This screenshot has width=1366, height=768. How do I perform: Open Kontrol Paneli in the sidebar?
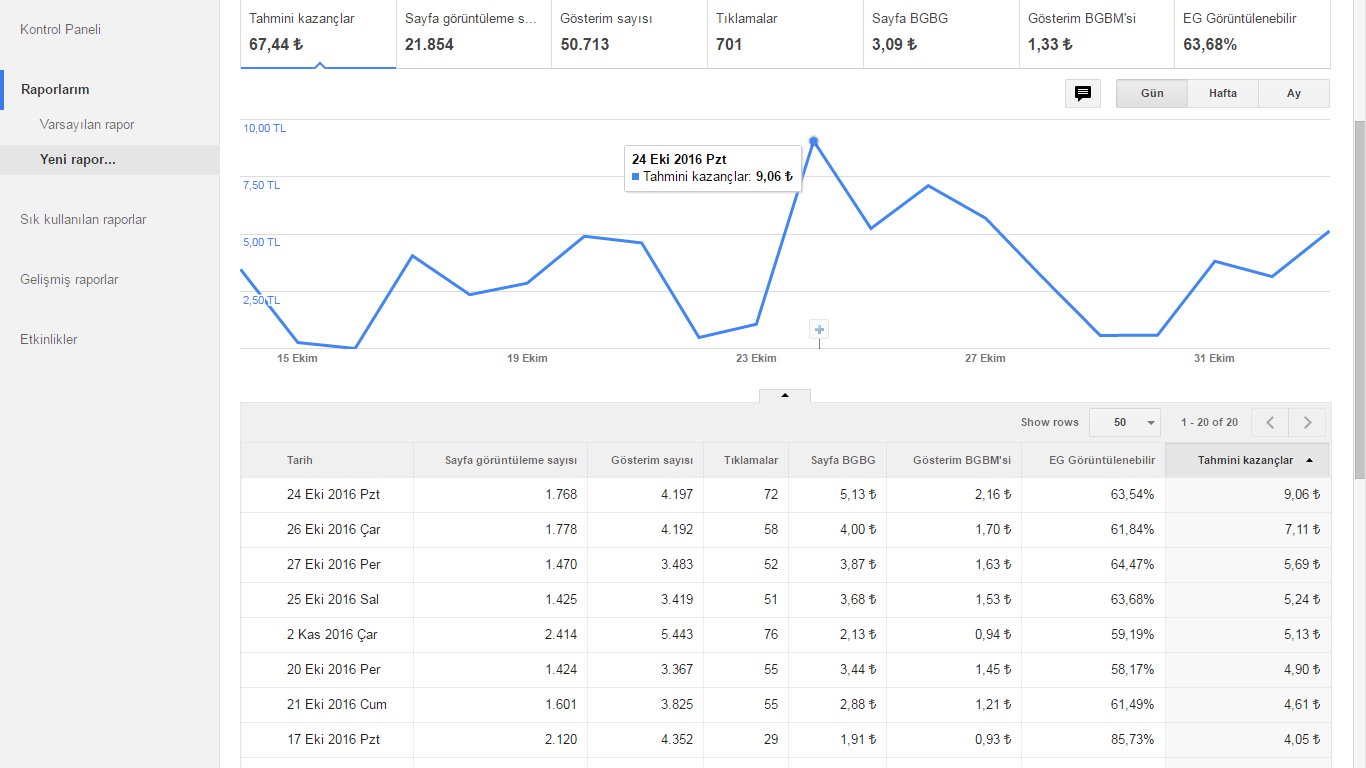coord(60,29)
